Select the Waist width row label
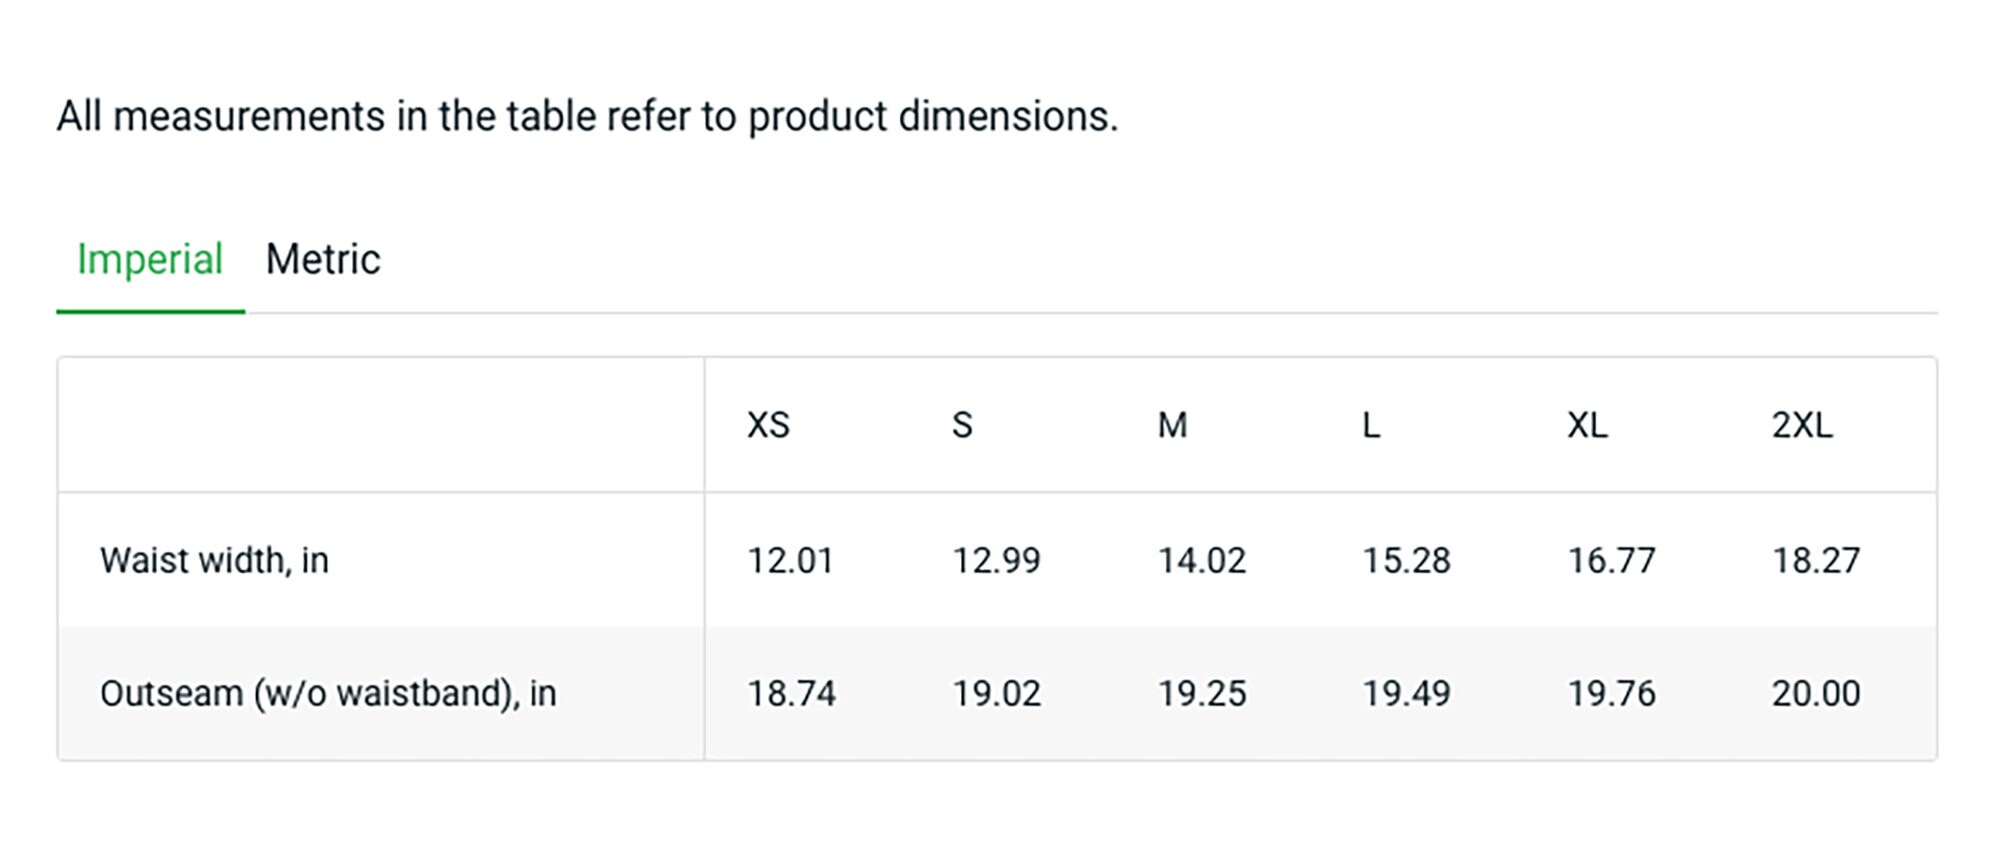 coord(214,560)
